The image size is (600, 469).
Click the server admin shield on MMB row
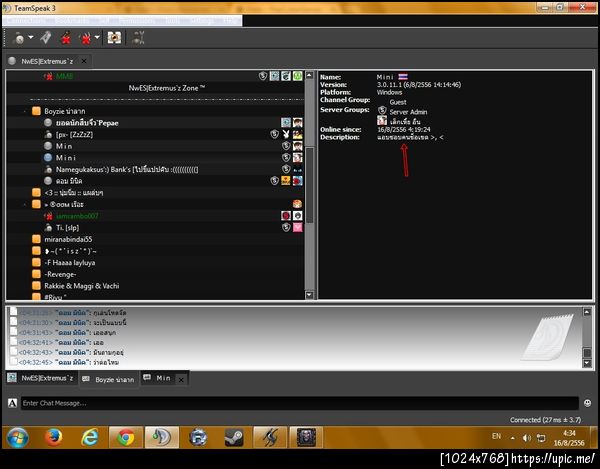pos(262,76)
